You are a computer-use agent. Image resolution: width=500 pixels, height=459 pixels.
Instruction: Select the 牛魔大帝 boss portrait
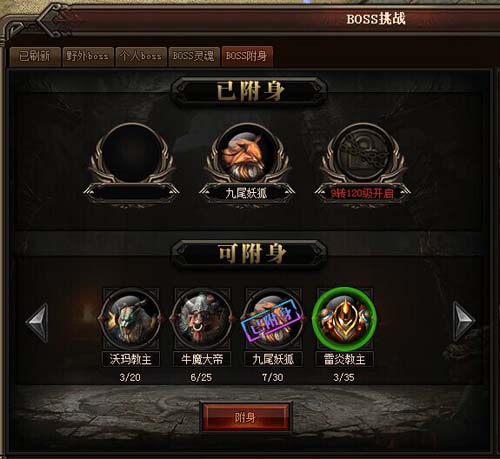tap(202, 319)
